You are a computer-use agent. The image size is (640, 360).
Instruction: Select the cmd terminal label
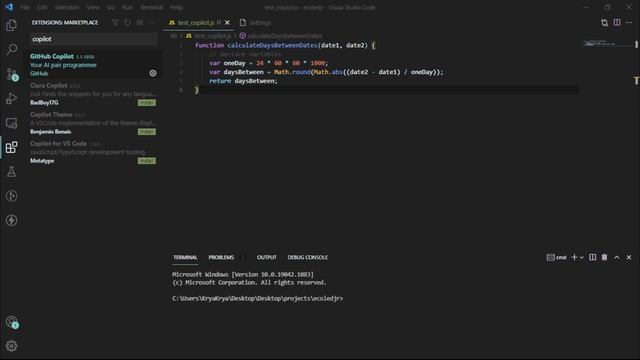click(557, 257)
